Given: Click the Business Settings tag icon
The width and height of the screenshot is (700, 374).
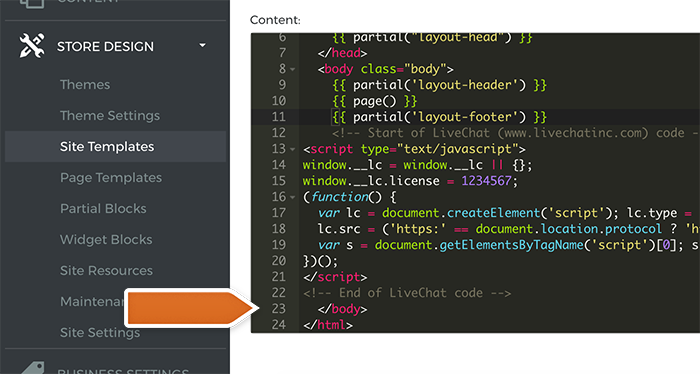Looking at the screenshot, I should pyautogui.click(x=33, y=368).
